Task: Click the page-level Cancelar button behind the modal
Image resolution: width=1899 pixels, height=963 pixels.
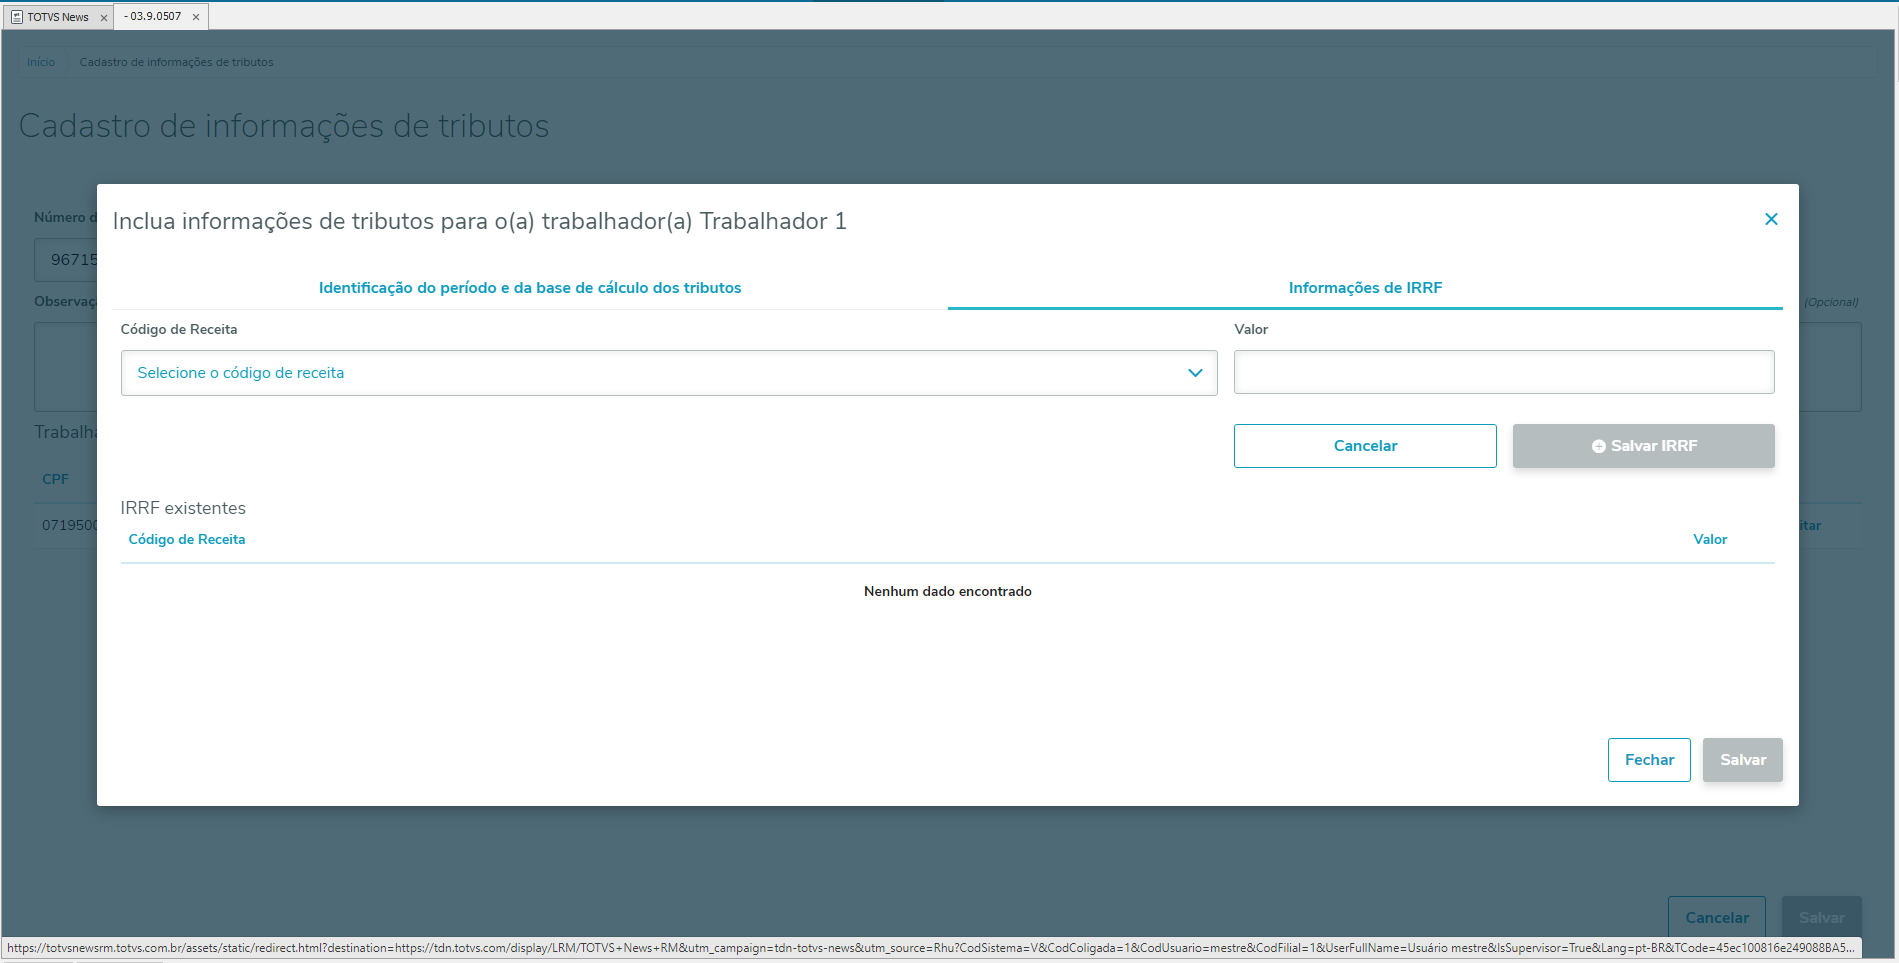Action: 1717,917
